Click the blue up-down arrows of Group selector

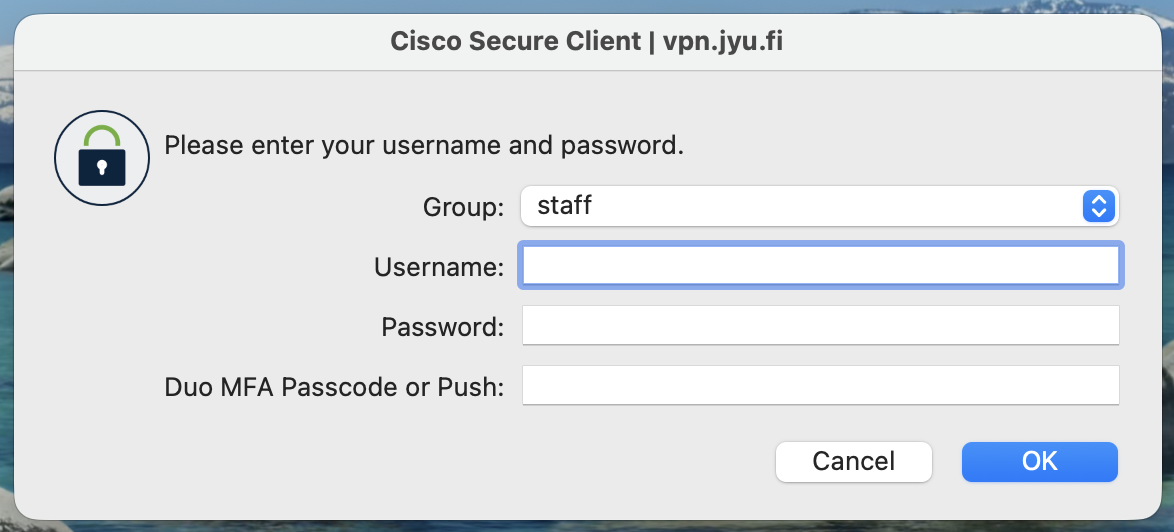click(1099, 207)
